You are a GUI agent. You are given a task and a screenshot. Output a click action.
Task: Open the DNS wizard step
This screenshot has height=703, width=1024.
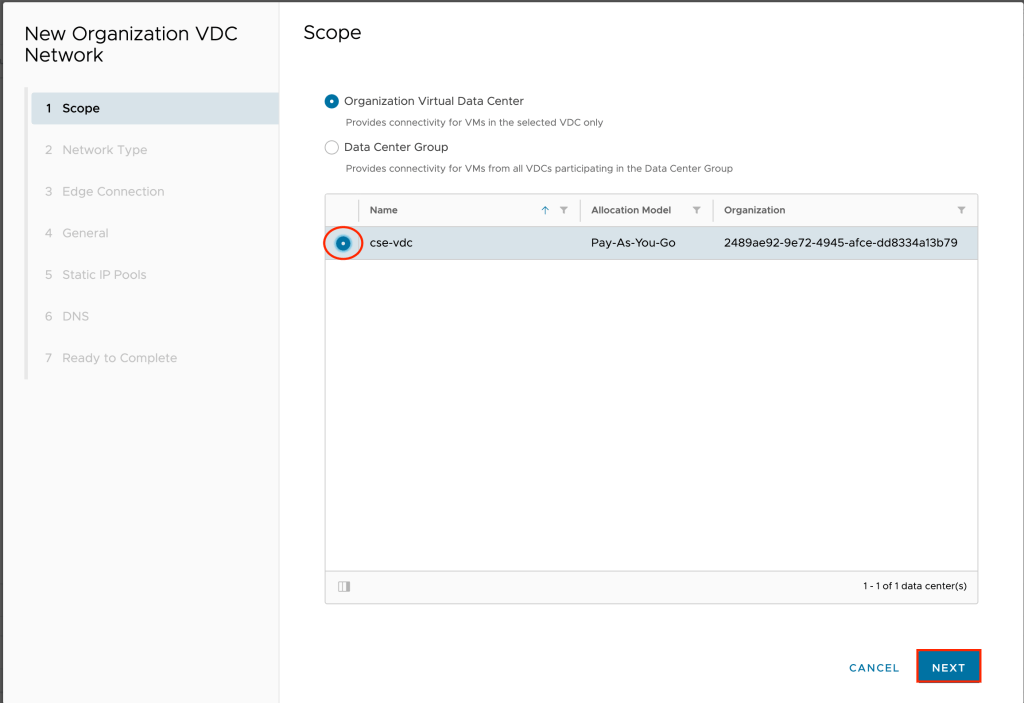75,316
